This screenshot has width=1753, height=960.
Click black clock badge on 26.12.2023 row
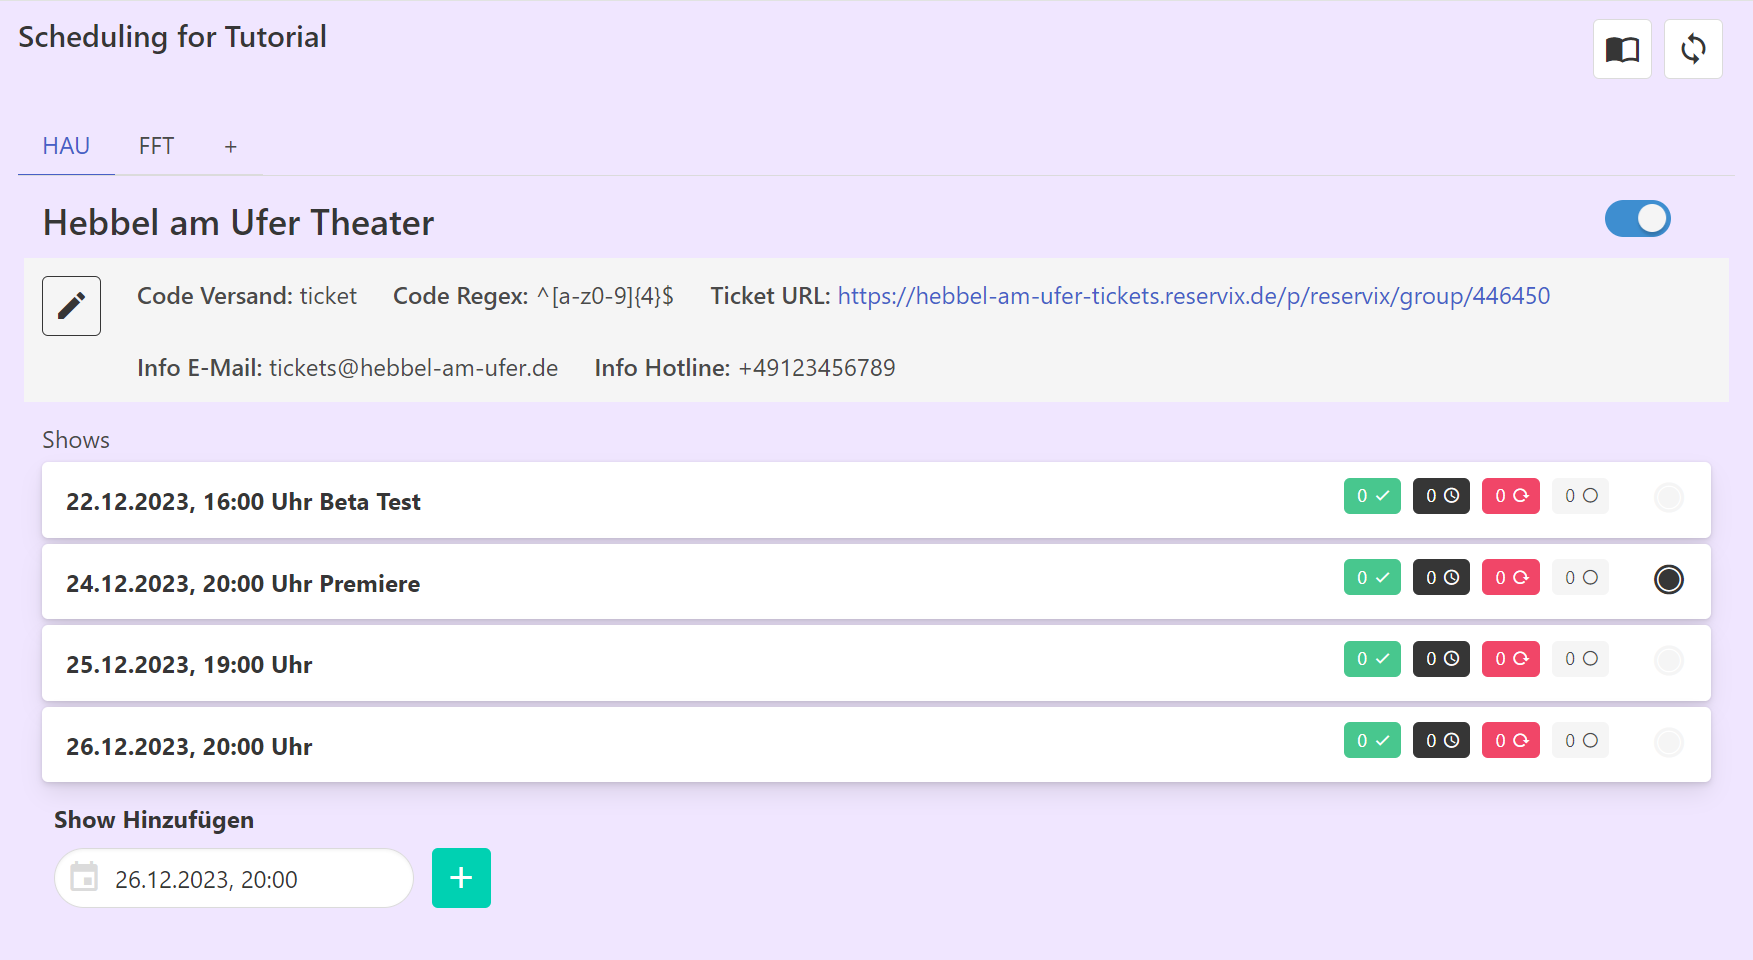(x=1441, y=741)
